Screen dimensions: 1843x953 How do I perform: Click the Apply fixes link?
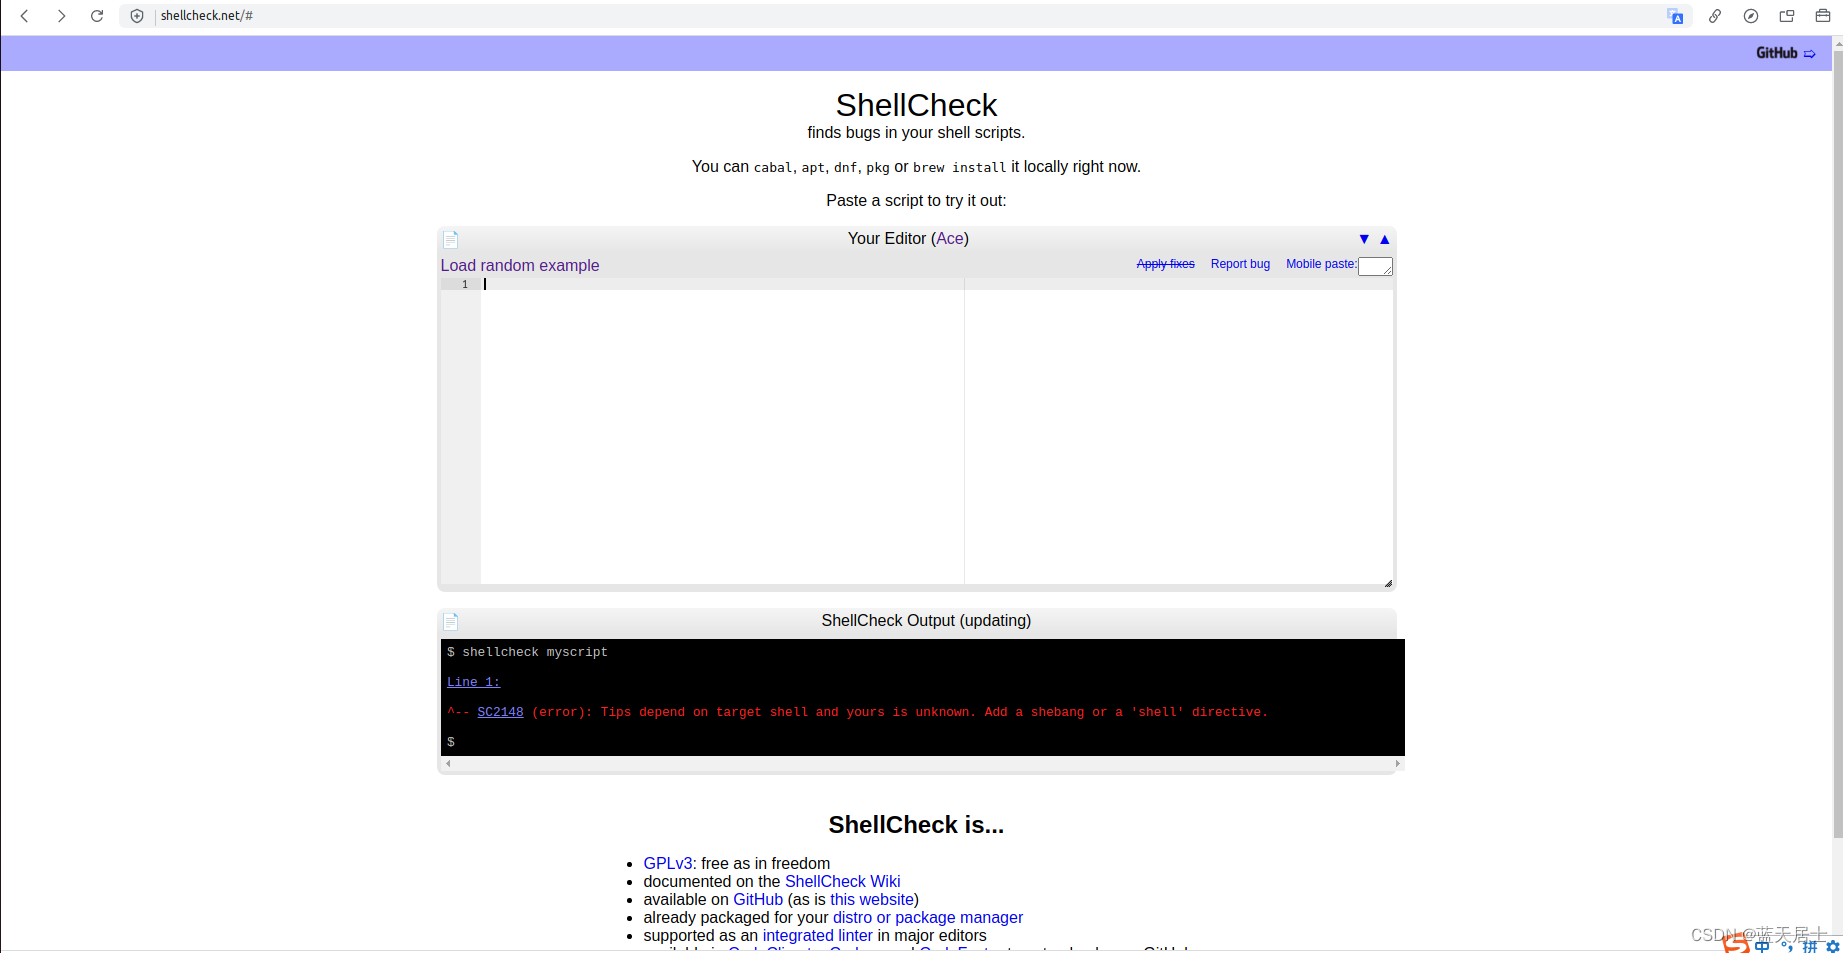tap(1166, 264)
